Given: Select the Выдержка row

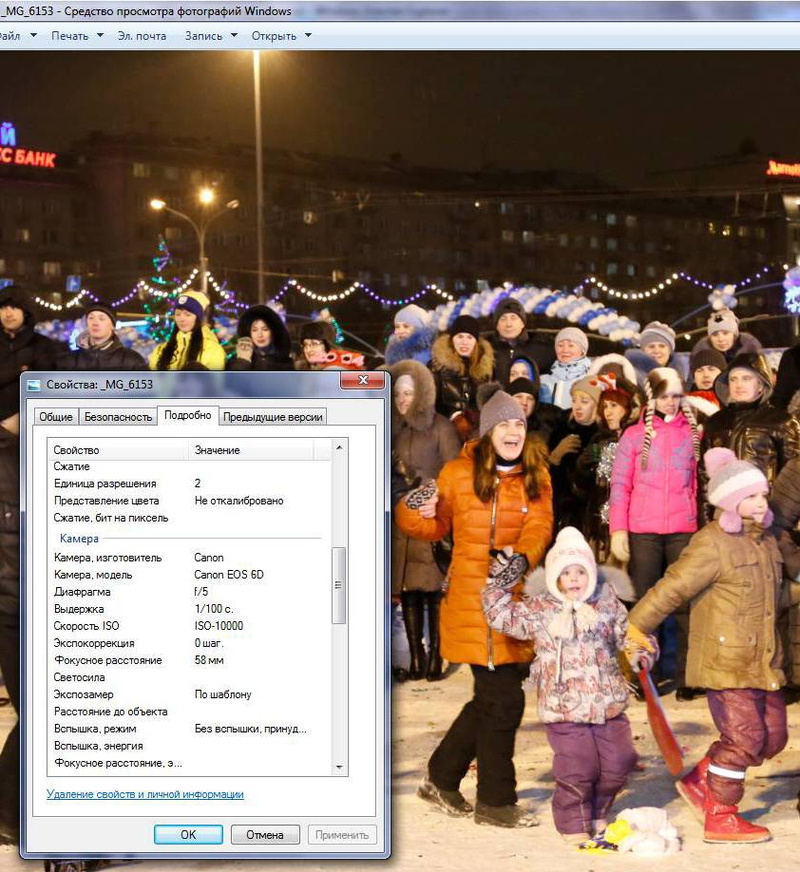Looking at the screenshot, I should (x=189, y=609).
